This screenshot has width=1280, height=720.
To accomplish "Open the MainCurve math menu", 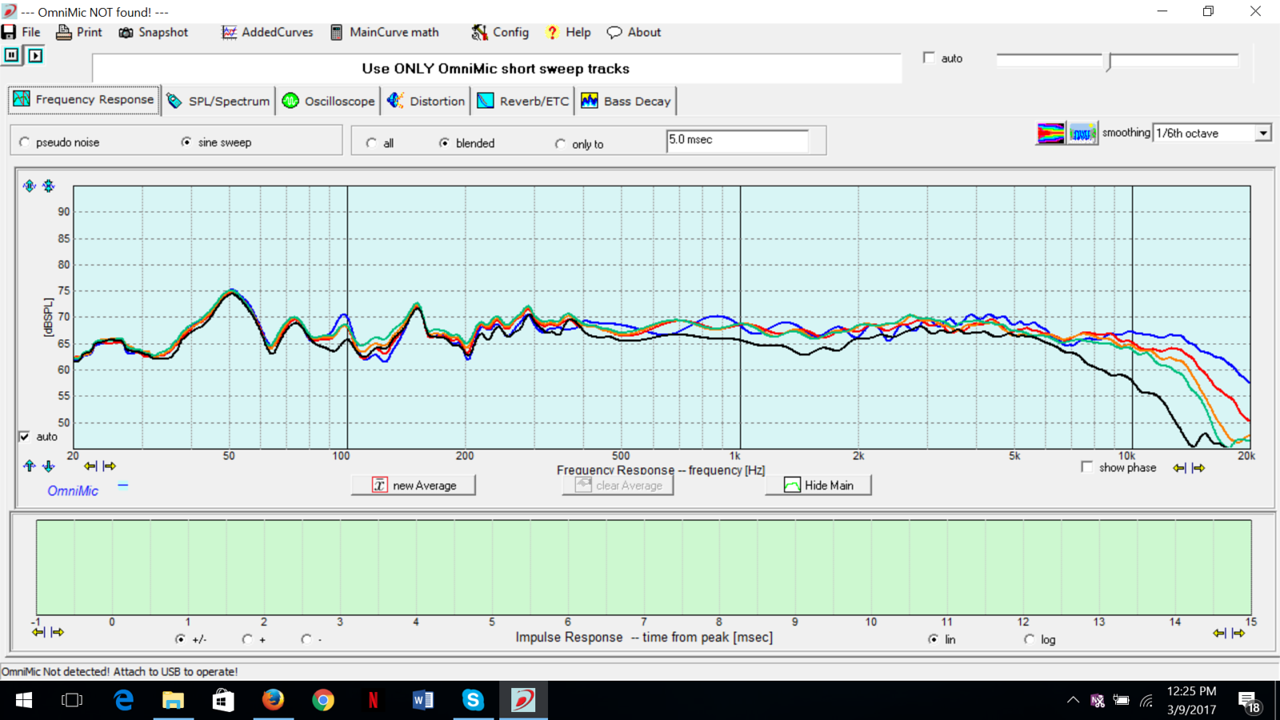I will click(x=384, y=32).
